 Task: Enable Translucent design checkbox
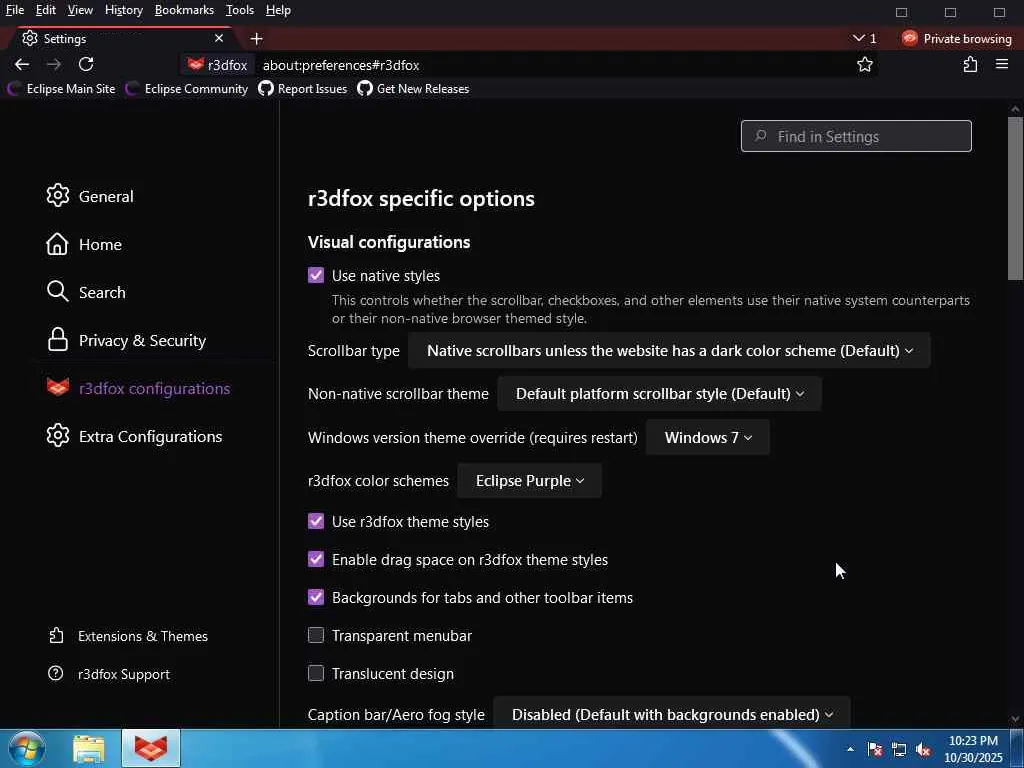[316, 673]
